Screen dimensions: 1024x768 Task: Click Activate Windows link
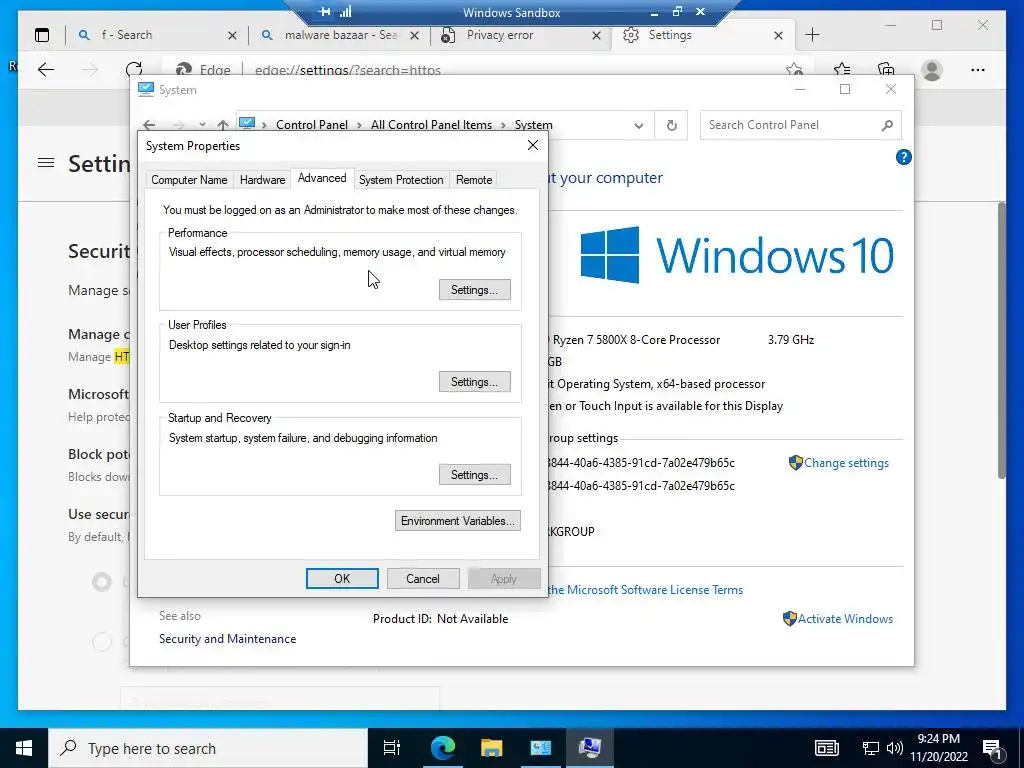(x=845, y=618)
